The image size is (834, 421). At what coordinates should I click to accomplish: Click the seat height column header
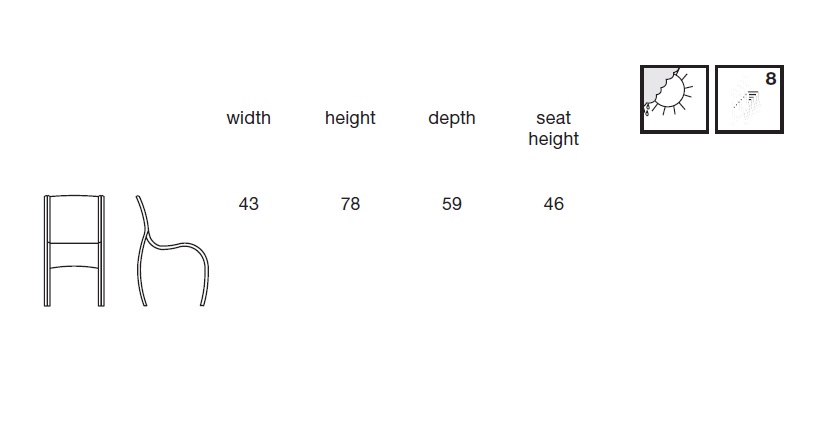pos(553,128)
